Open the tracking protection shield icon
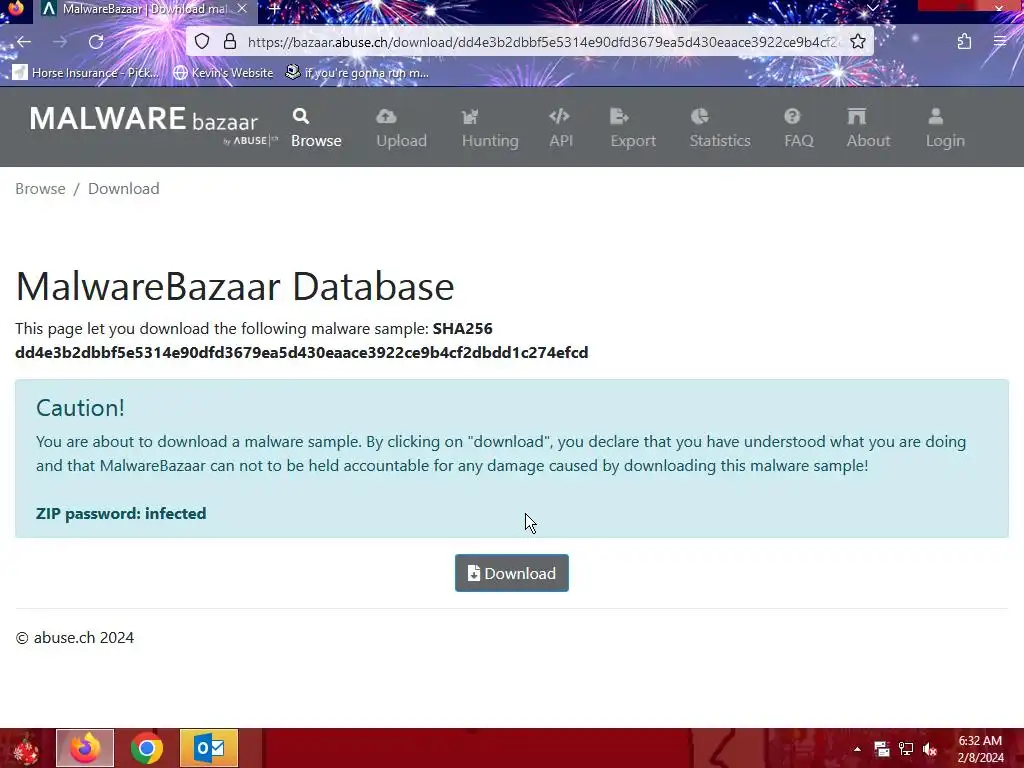Viewport: 1024px width, 768px height. (202, 42)
